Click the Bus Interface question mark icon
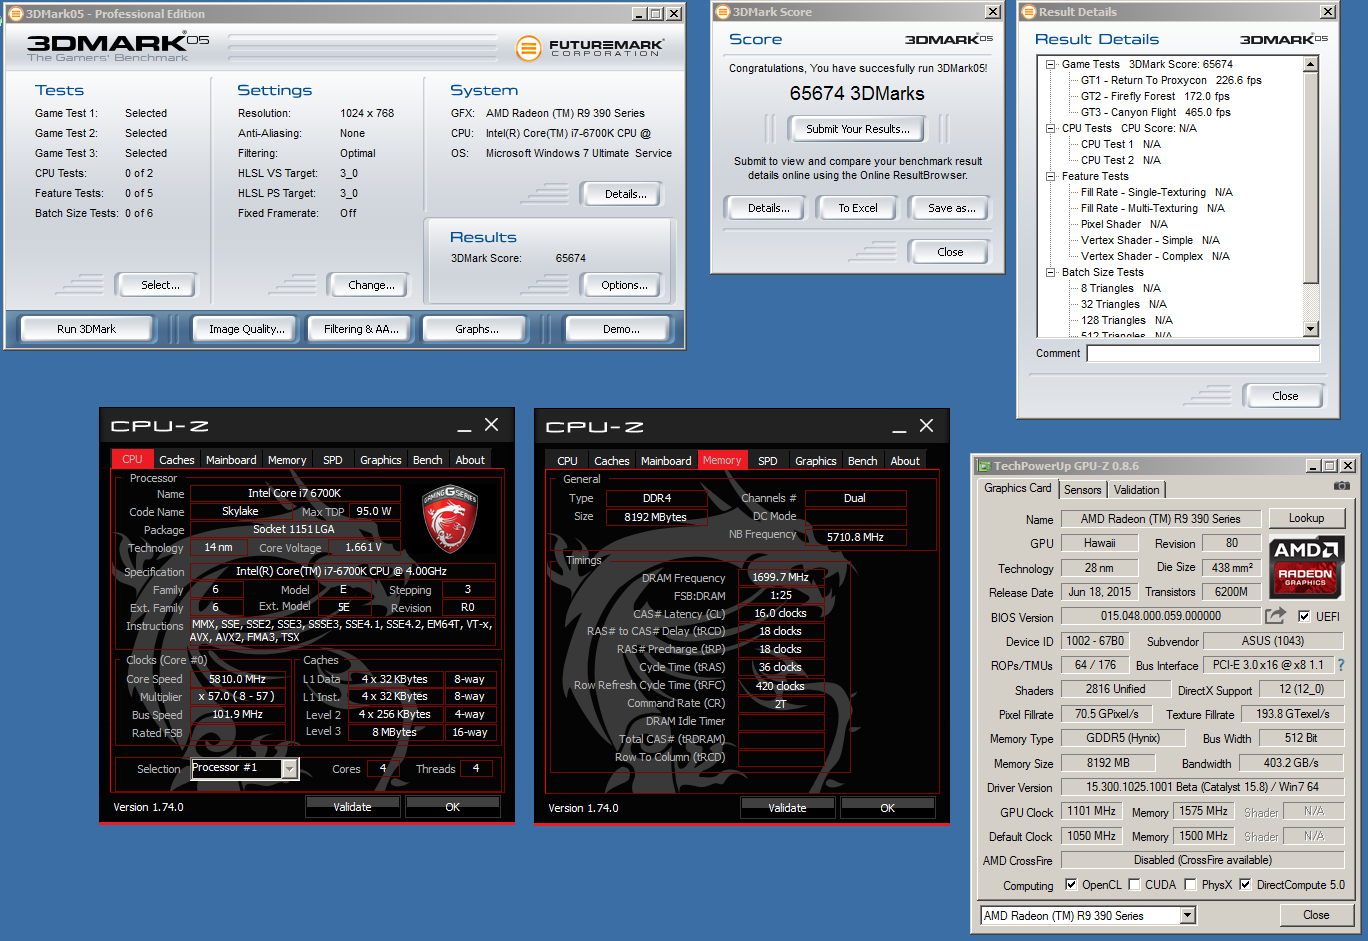1368x941 pixels. (x=1340, y=665)
